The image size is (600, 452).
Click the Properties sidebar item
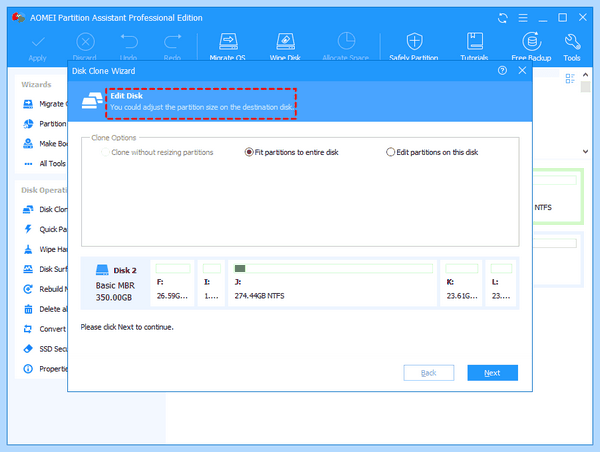coord(45,369)
